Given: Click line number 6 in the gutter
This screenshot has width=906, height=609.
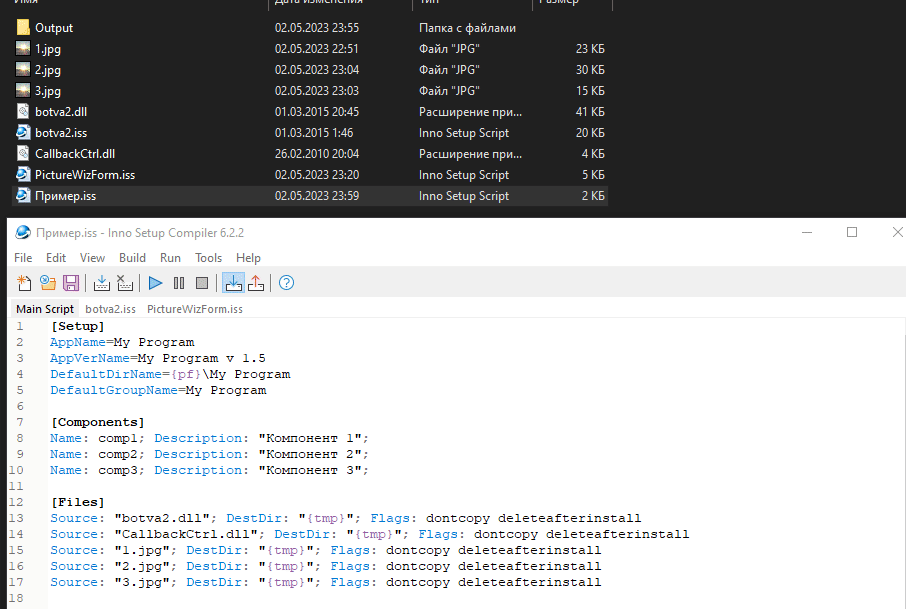Looking at the screenshot, I should (x=20, y=406).
